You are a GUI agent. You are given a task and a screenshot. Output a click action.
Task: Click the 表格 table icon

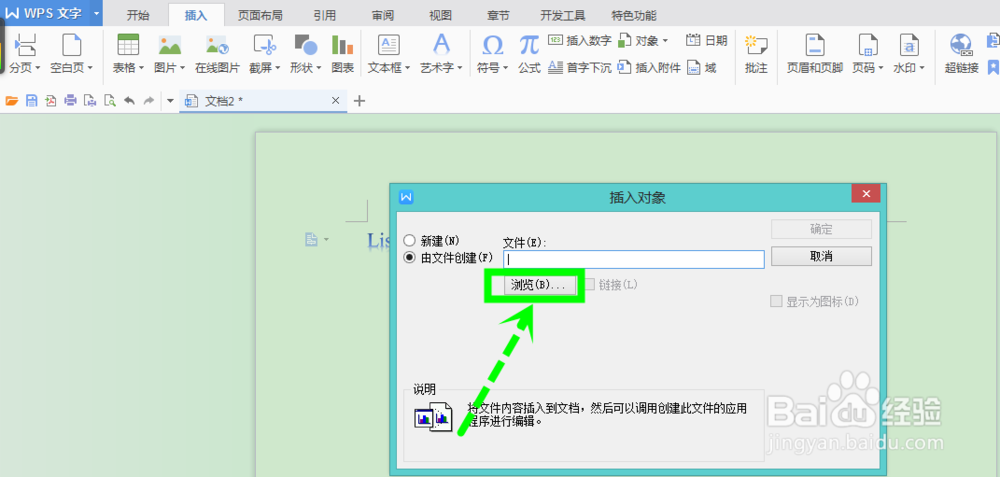tap(128, 45)
